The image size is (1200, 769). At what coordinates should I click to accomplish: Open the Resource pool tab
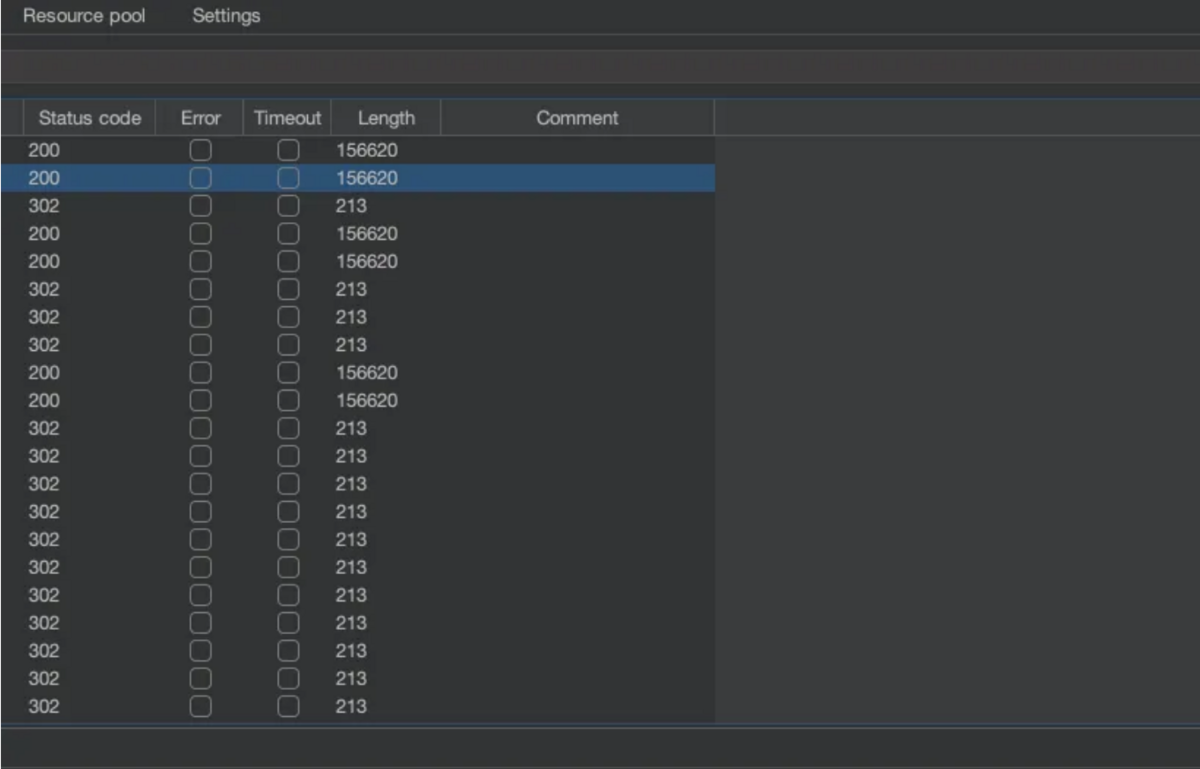(x=84, y=16)
